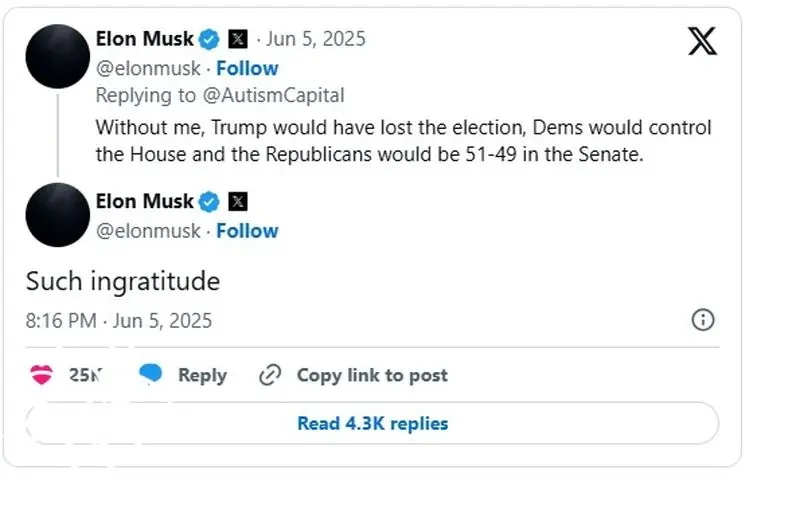Click the heart icon to like the post
Screen dimensions: 800x505
coord(41,375)
